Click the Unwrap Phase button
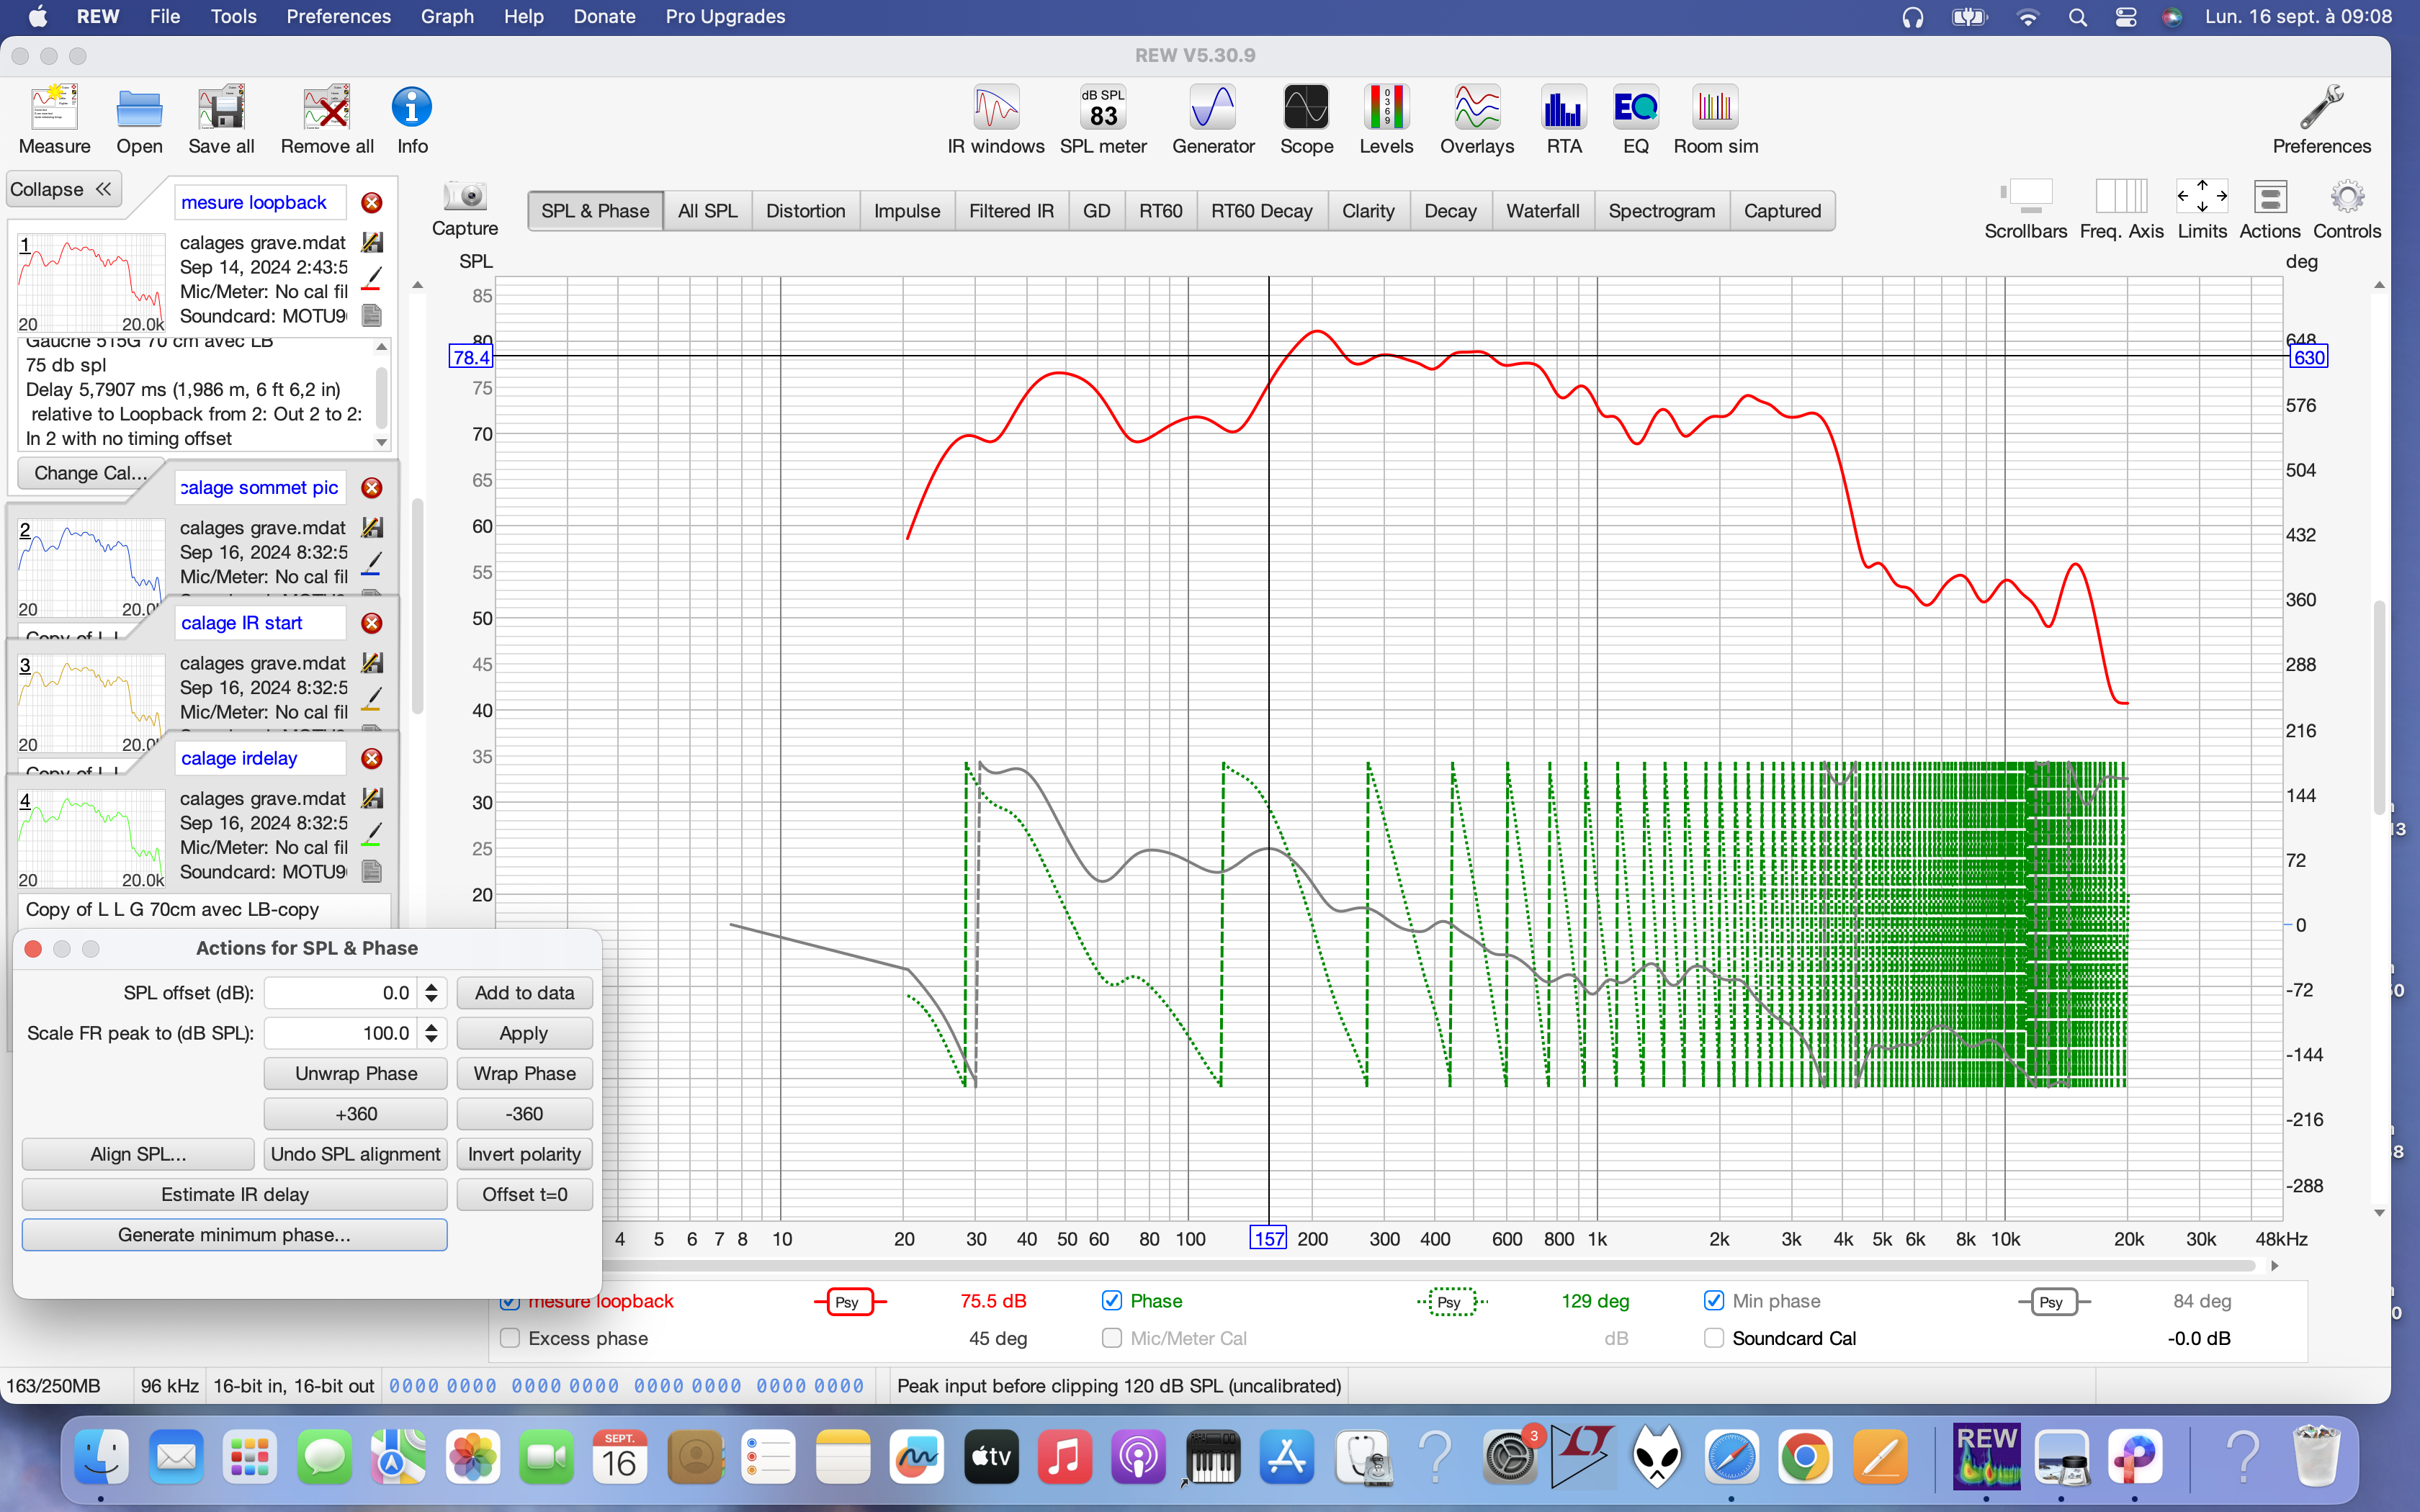Screen dimensions: 2420x1512 356,1074
